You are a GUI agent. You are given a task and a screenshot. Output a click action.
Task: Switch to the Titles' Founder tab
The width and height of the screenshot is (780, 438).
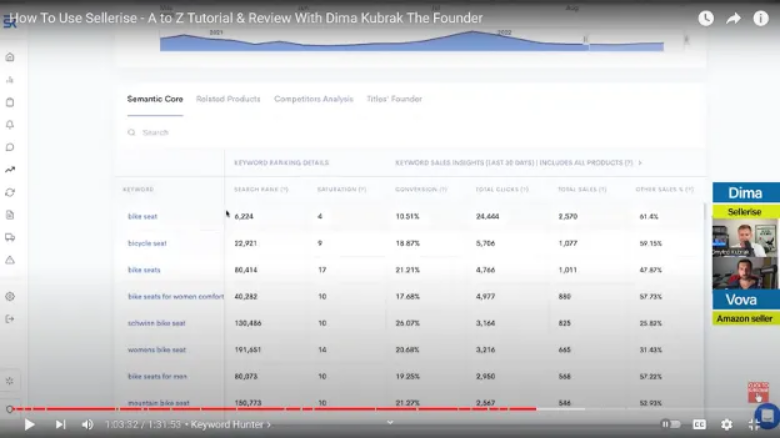click(394, 99)
